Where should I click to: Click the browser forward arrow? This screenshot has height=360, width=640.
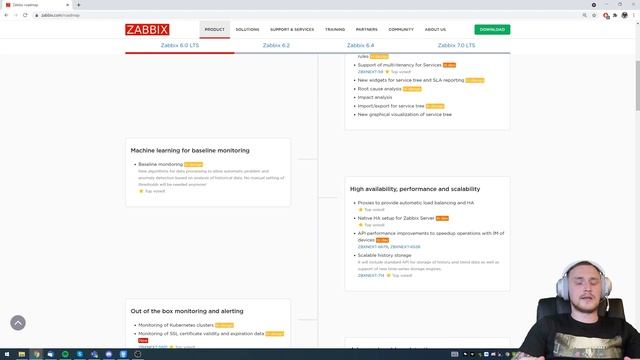click(x=16, y=15)
